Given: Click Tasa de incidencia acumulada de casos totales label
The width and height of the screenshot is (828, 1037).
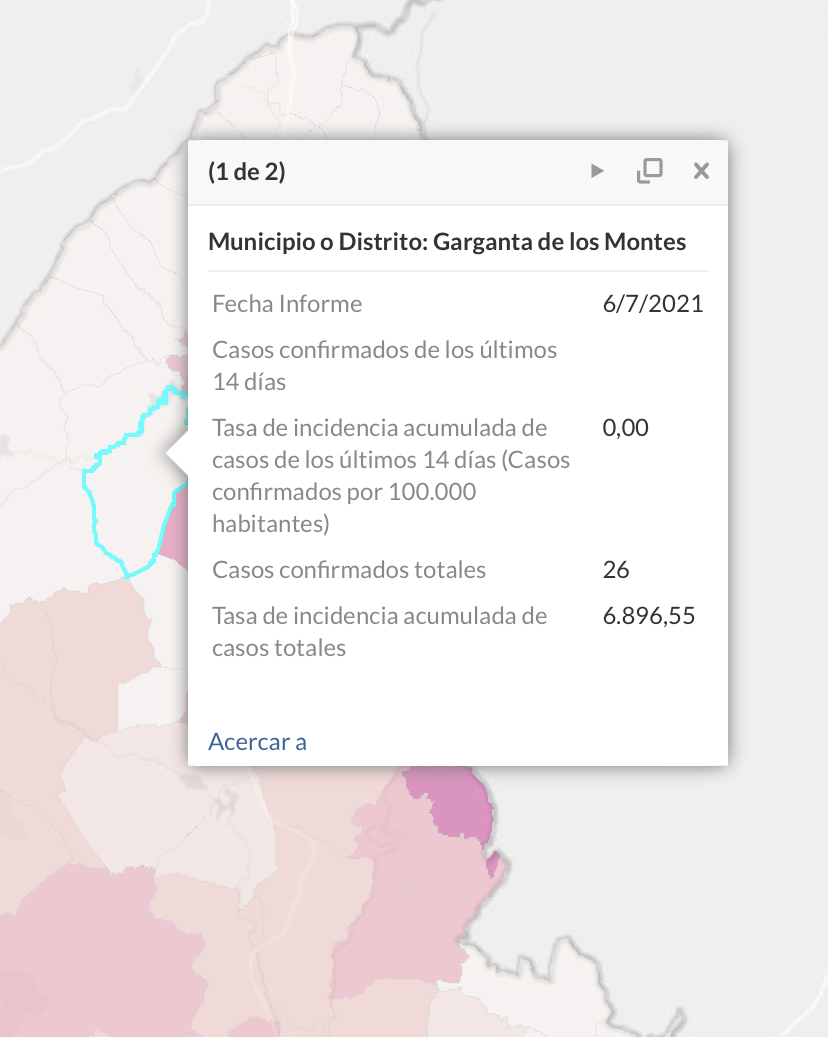Looking at the screenshot, I should tap(380, 632).
